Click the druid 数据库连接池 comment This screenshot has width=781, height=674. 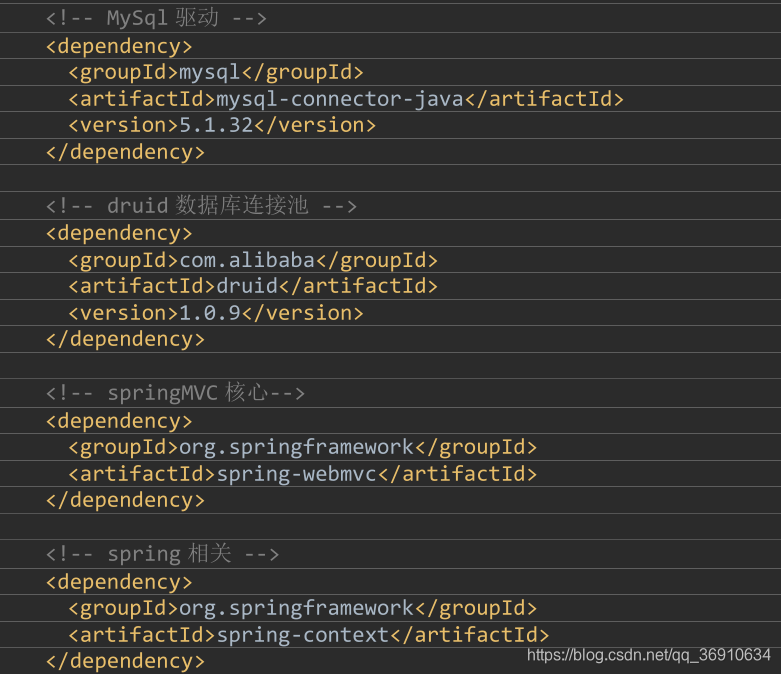[201, 205]
